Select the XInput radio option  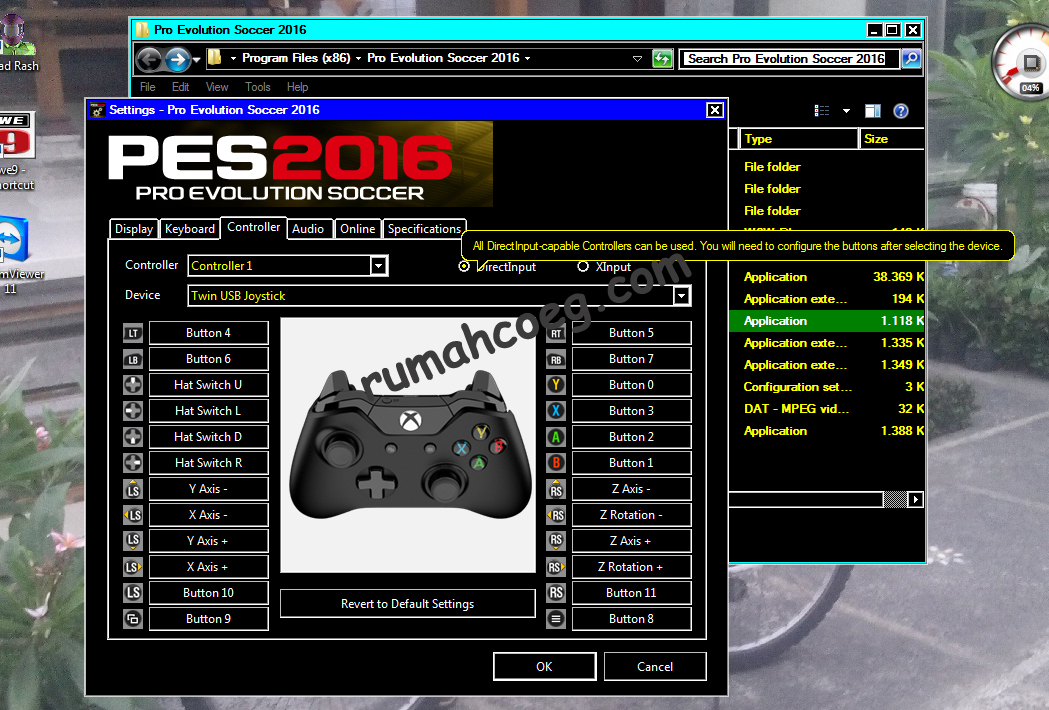click(x=583, y=266)
